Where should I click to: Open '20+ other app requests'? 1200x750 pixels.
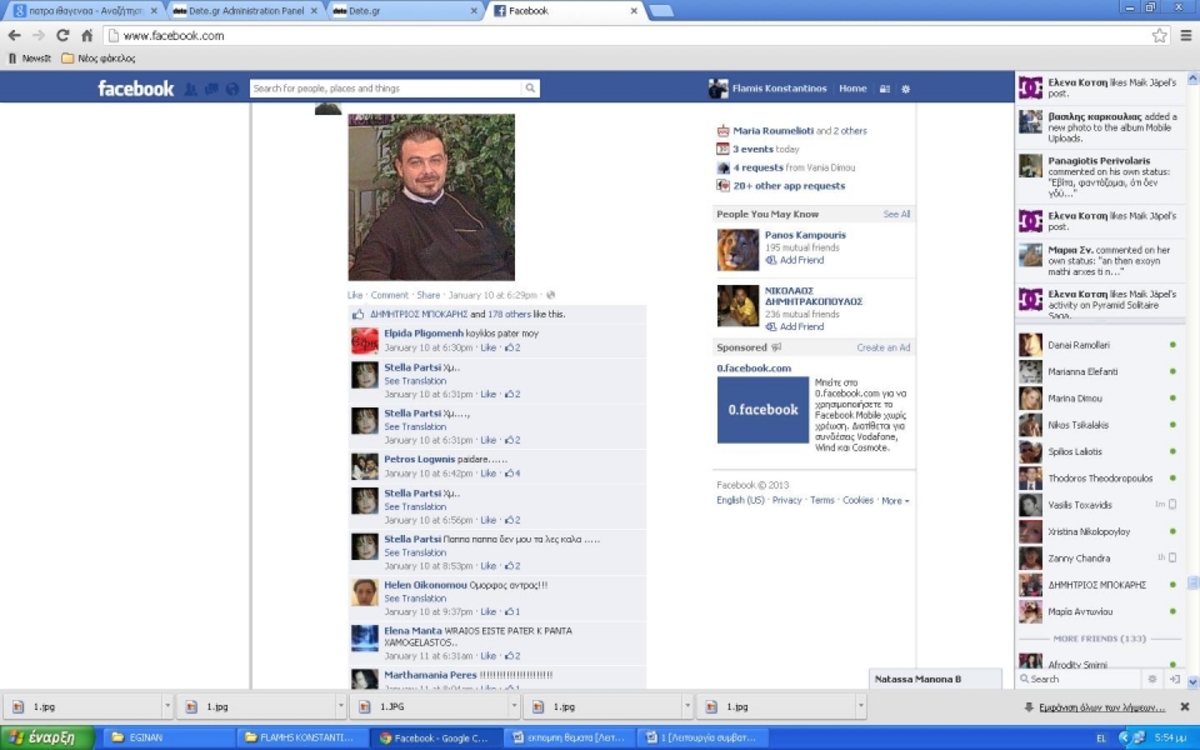[x=789, y=186]
